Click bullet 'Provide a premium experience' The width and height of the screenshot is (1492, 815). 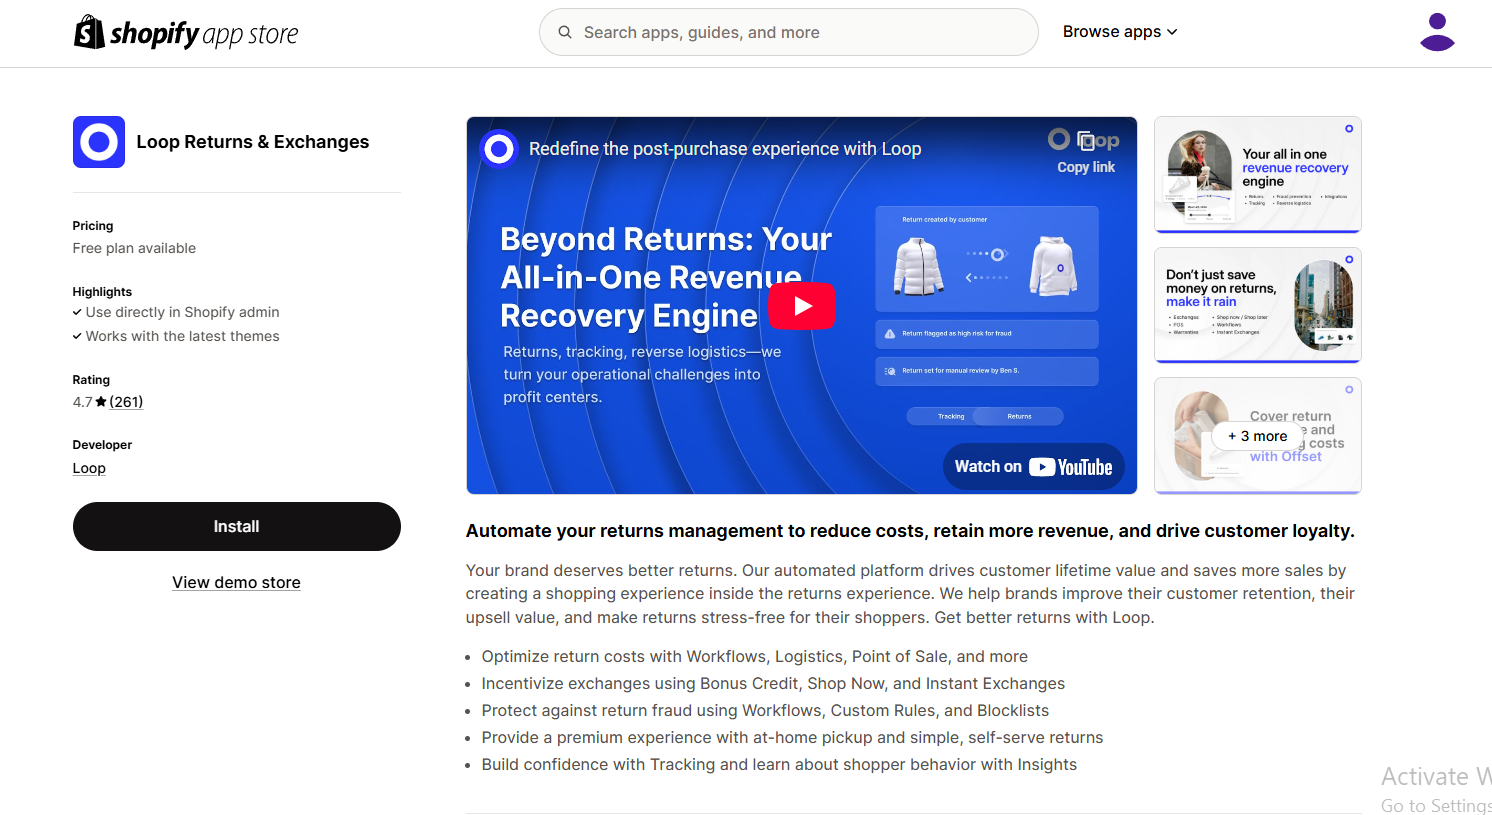coord(792,738)
